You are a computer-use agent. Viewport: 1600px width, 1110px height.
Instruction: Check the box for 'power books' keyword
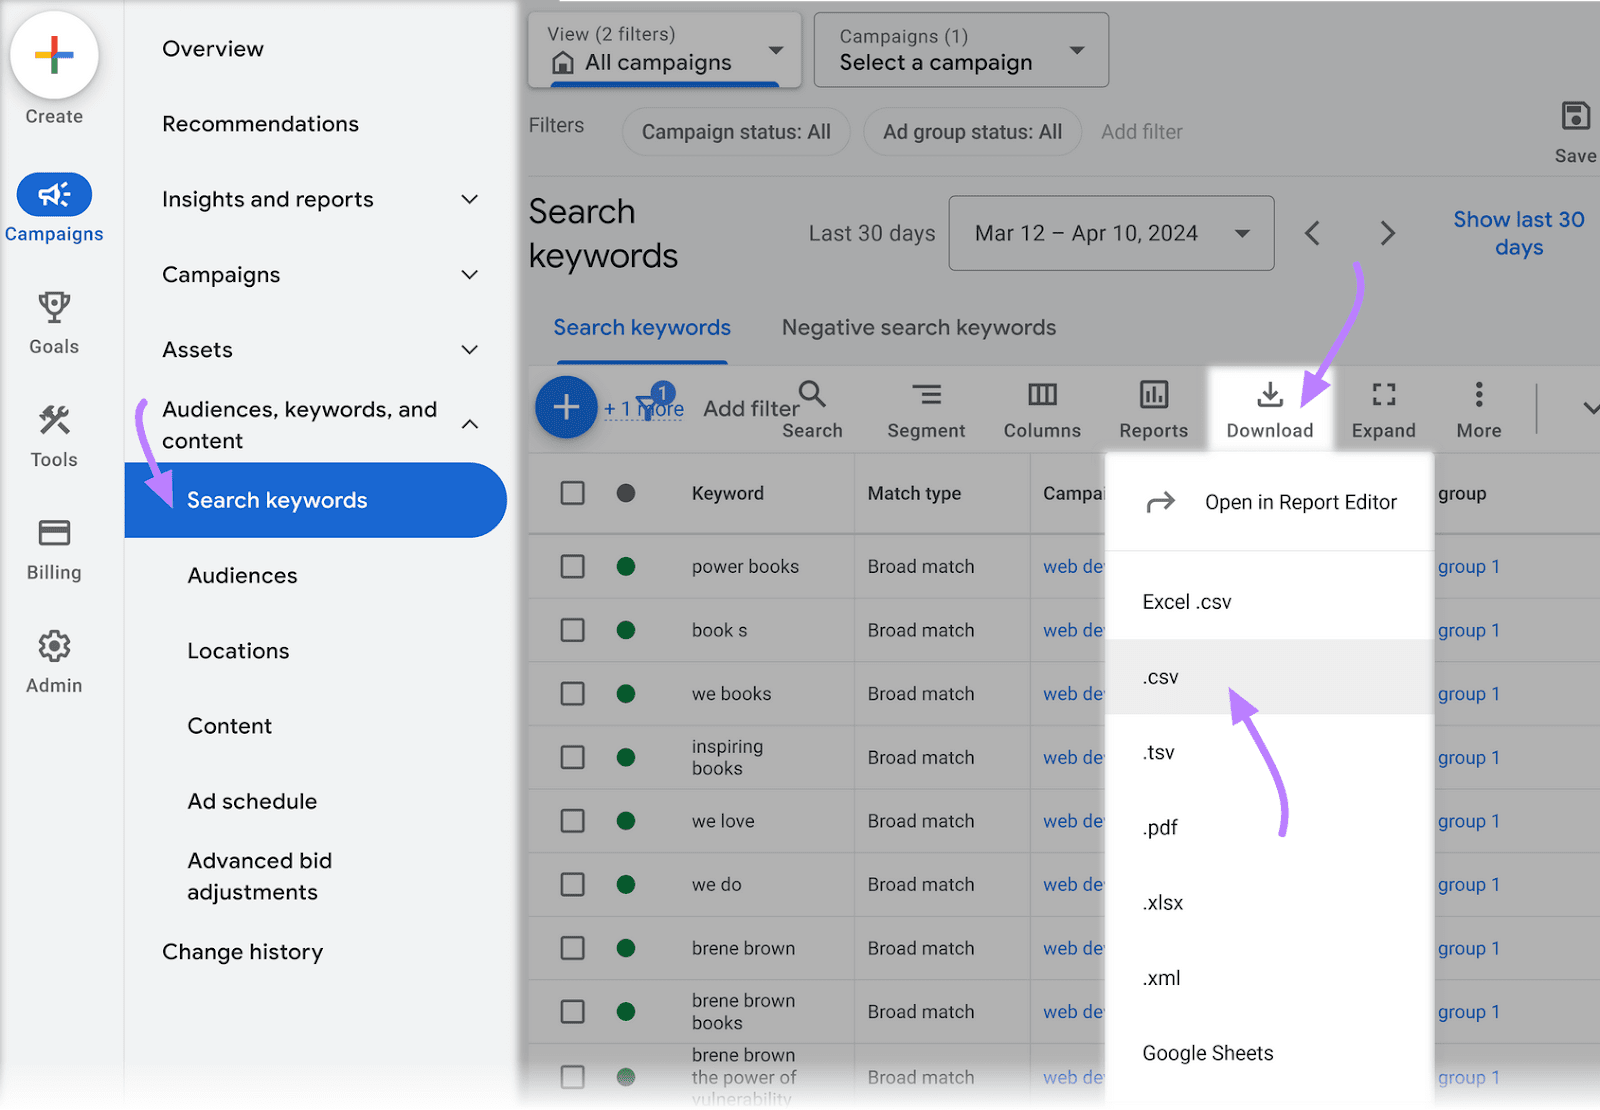click(x=573, y=567)
